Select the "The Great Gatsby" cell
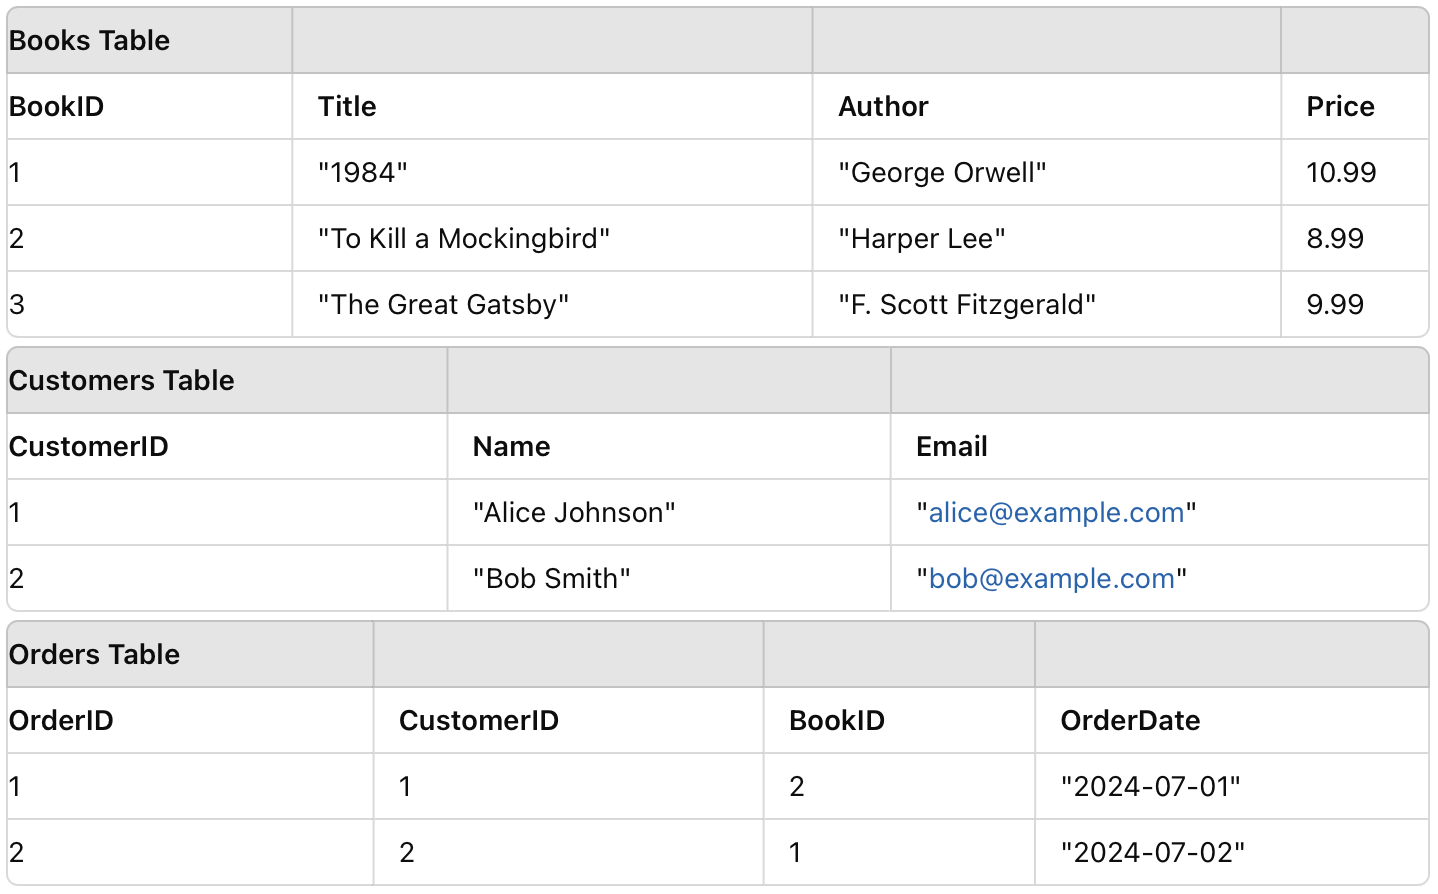1438x894 pixels. click(x=443, y=305)
